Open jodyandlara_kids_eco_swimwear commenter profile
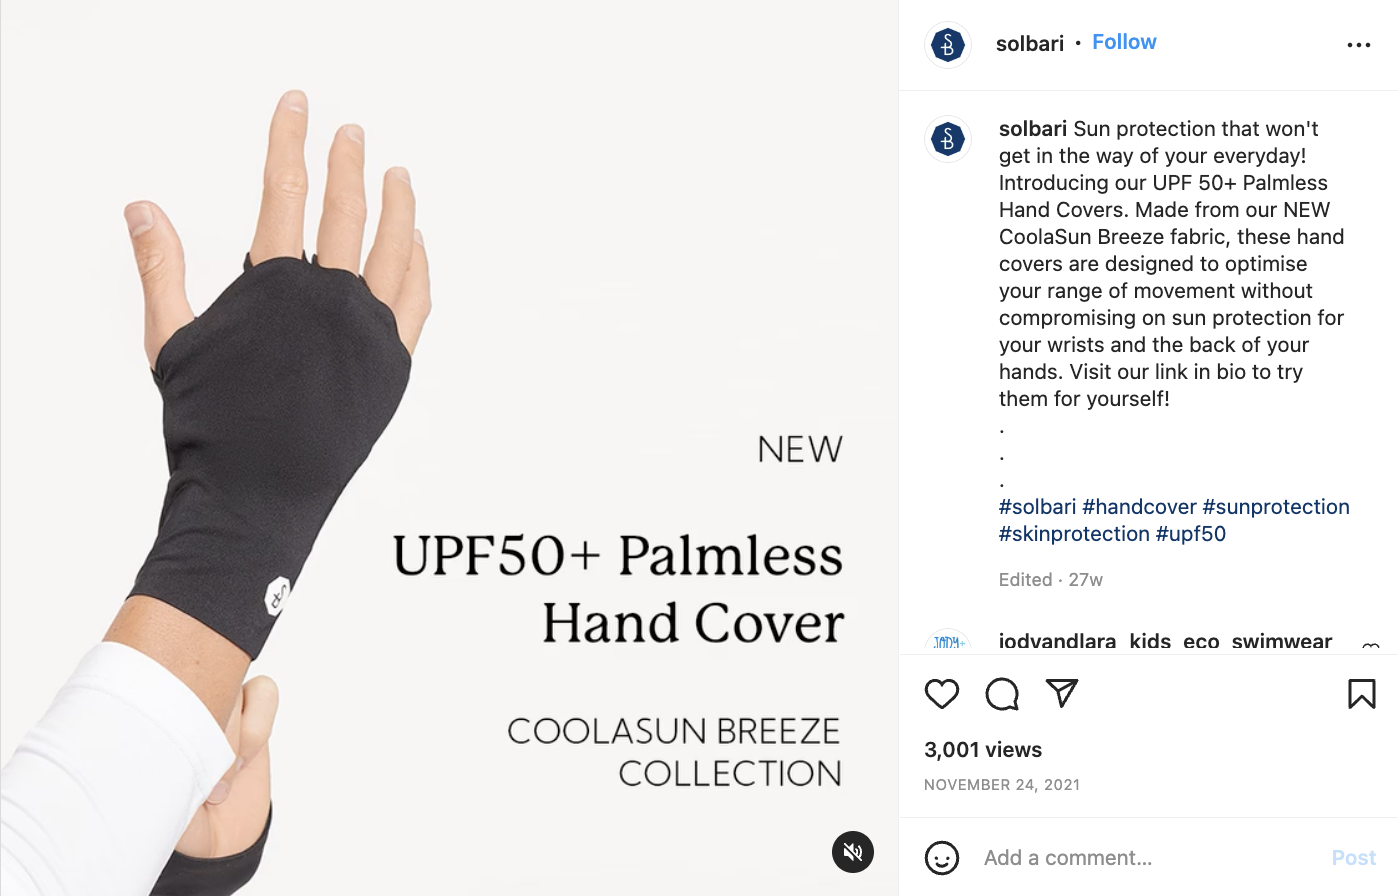Screen dimensions: 1398x896 tap(1165, 642)
